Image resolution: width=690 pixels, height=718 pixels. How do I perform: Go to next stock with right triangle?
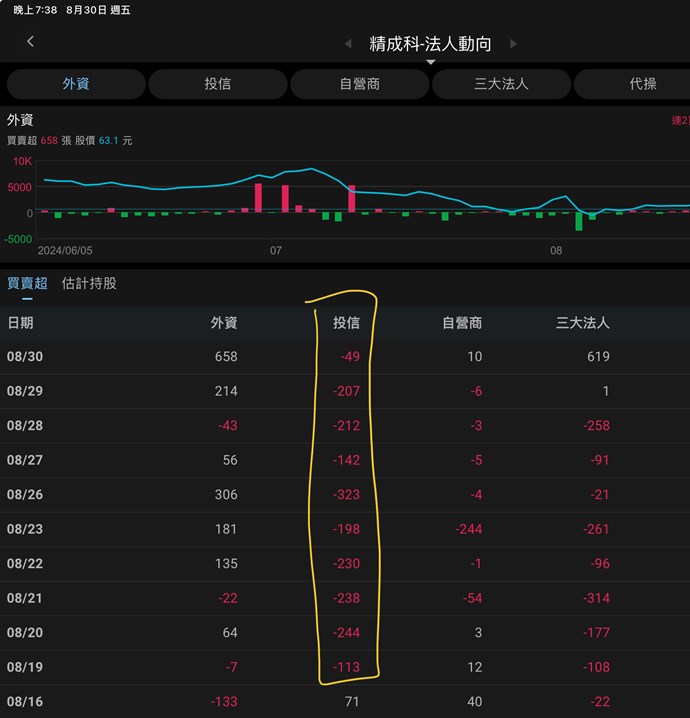514,44
